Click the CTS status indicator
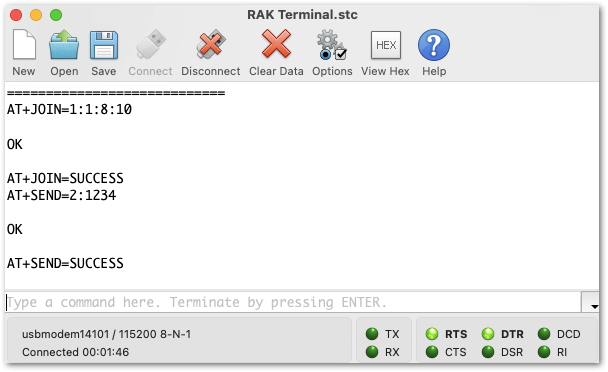The width and height of the screenshot is (608, 372). (432, 352)
